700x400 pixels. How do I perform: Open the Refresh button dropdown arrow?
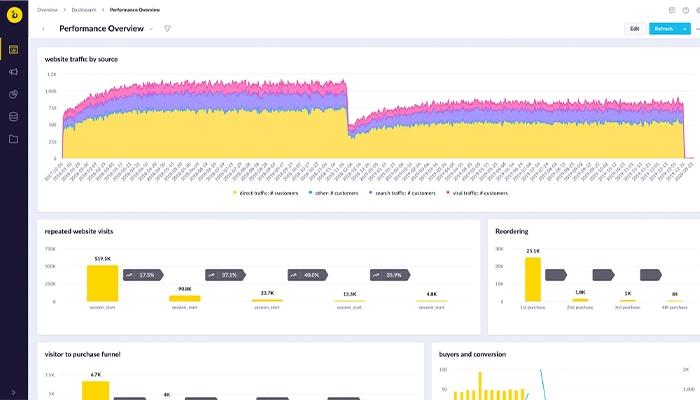point(685,29)
